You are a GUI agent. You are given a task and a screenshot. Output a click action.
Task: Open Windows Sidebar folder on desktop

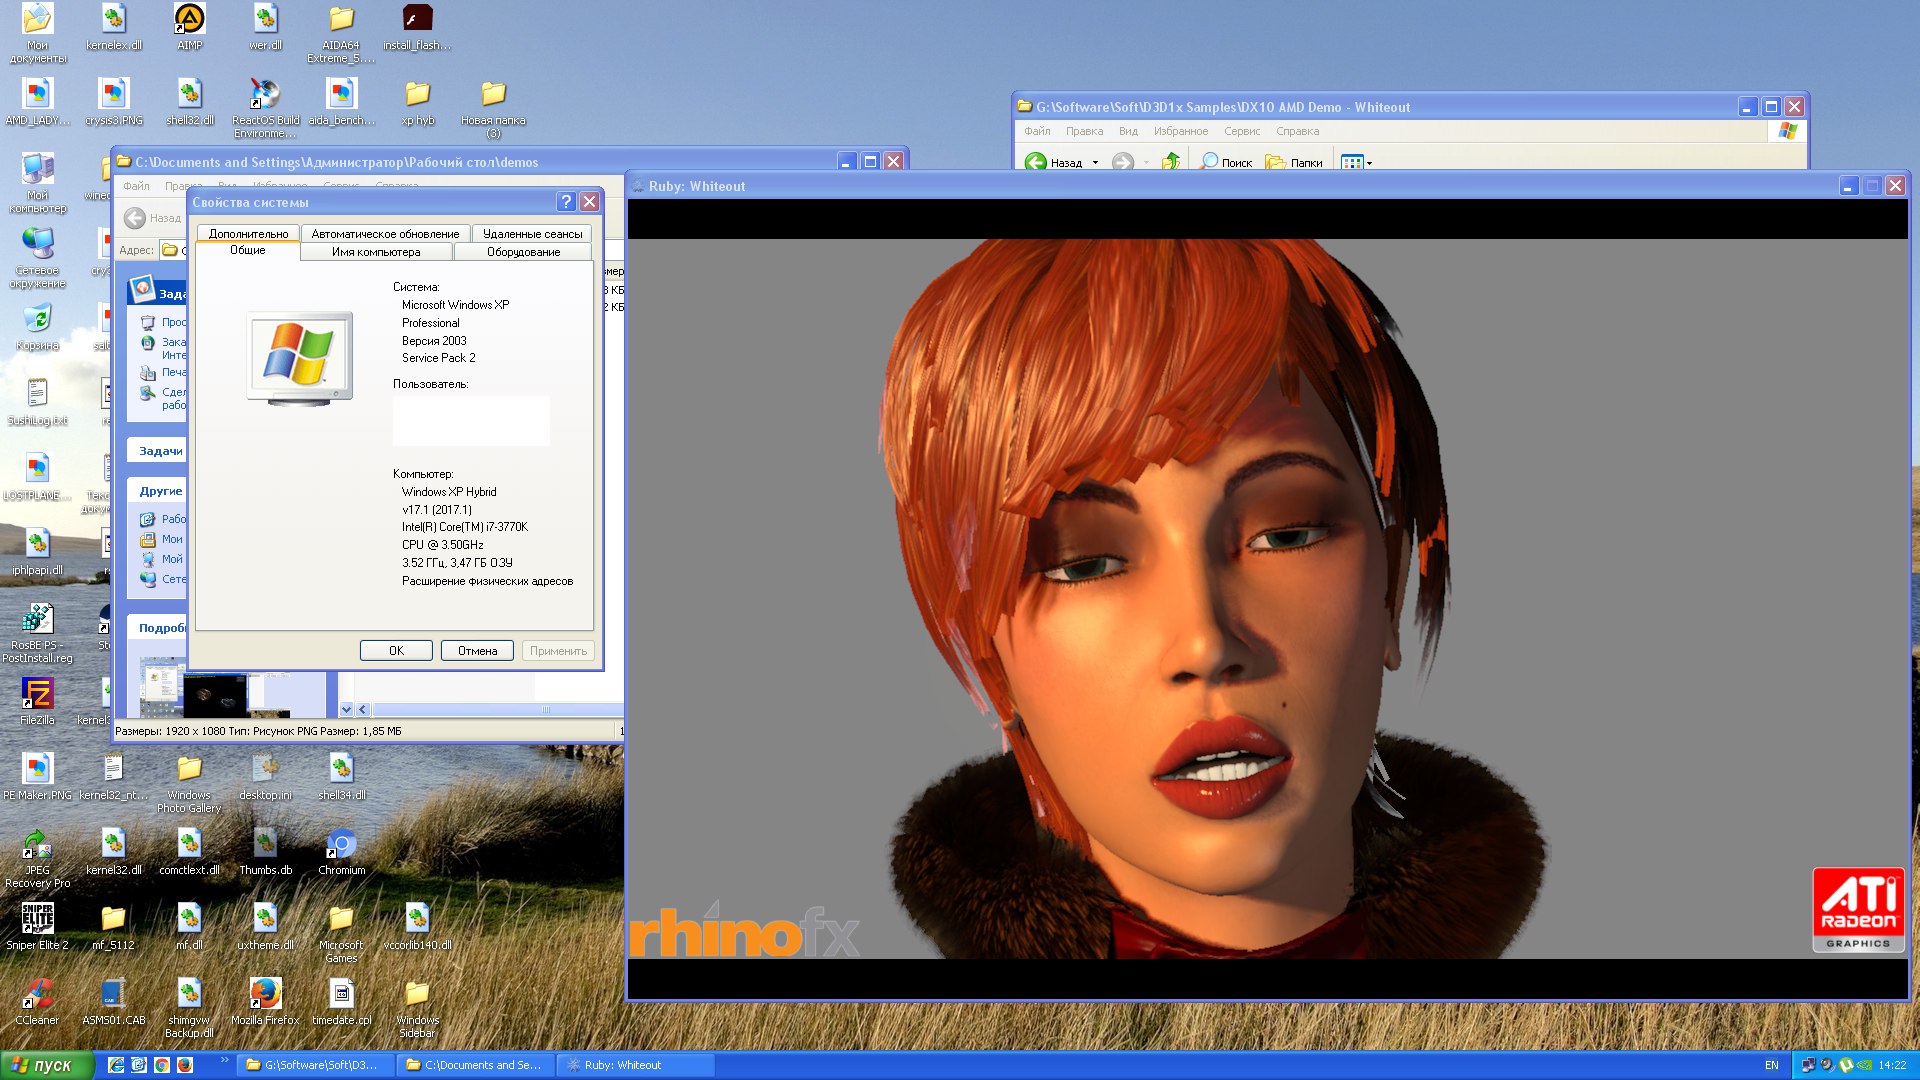417,1008
